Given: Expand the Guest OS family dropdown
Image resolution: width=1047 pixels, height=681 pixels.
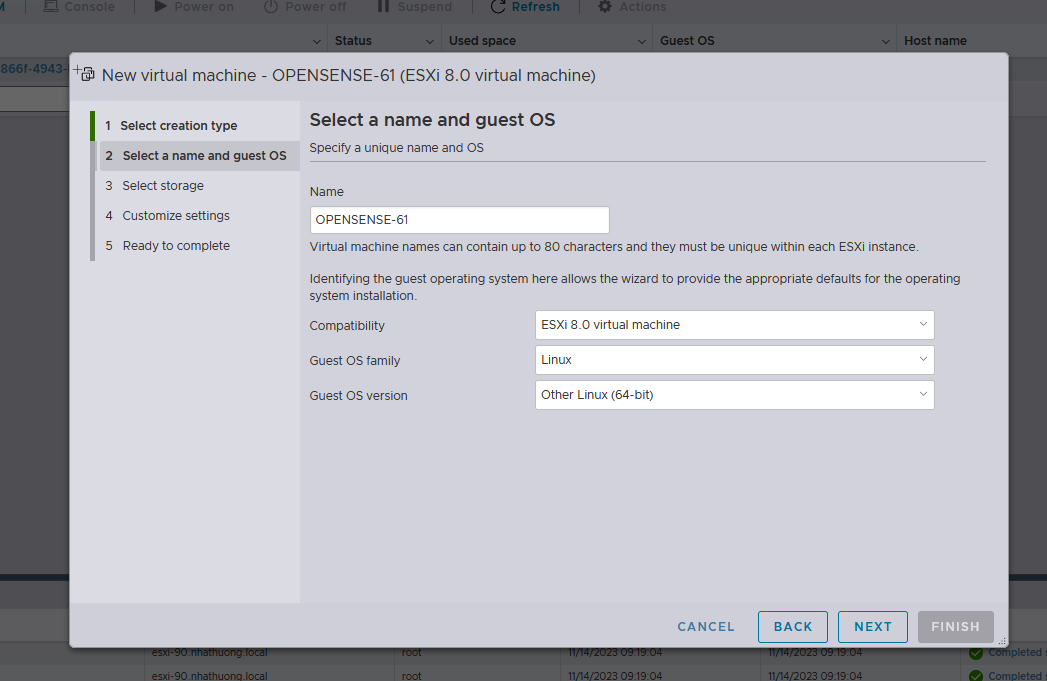Looking at the screenshot, I should pyautogui.click(x=734, y=360).
